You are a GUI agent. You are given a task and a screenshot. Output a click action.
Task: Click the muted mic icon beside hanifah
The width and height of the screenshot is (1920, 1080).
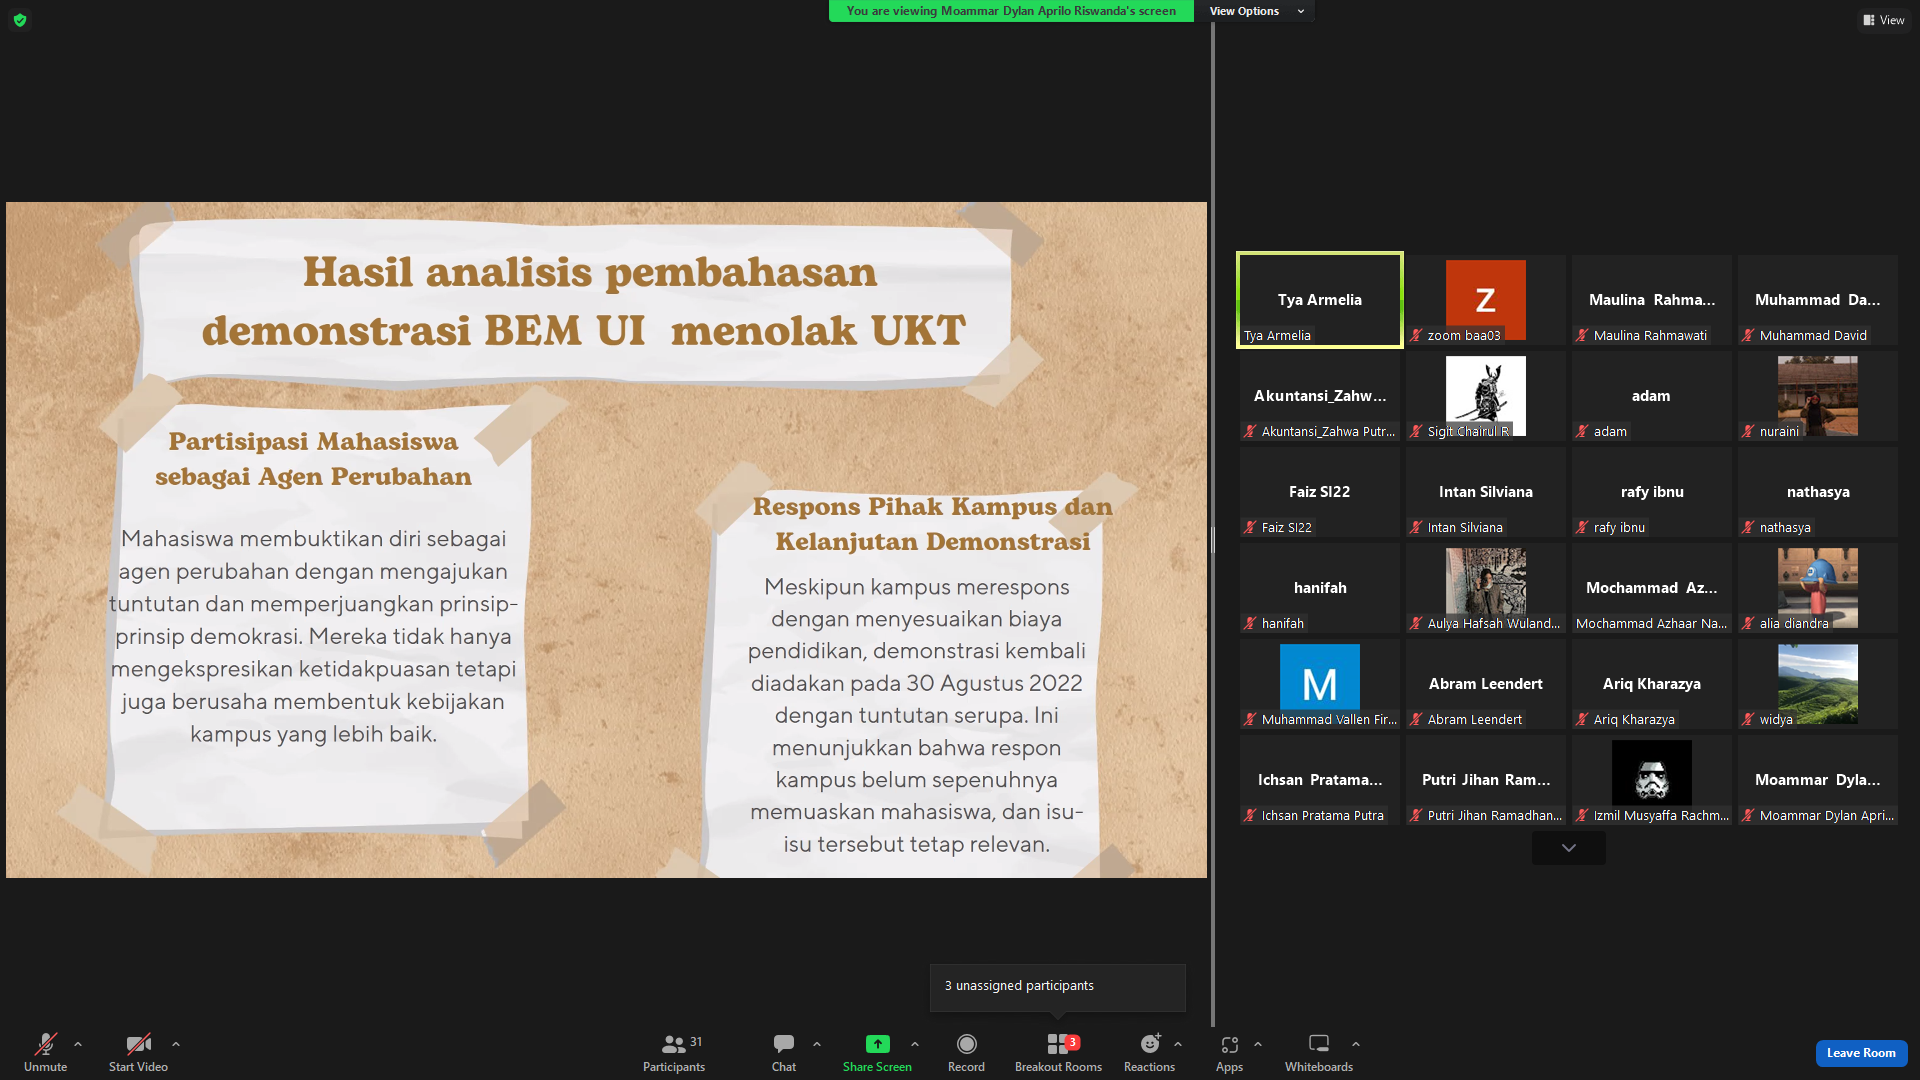(1250, 624)
